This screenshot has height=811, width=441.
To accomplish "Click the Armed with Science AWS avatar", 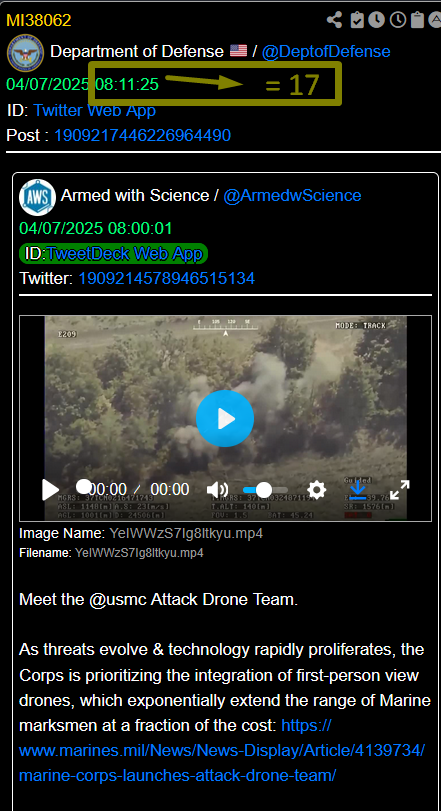I will click(x=37, y=197).
